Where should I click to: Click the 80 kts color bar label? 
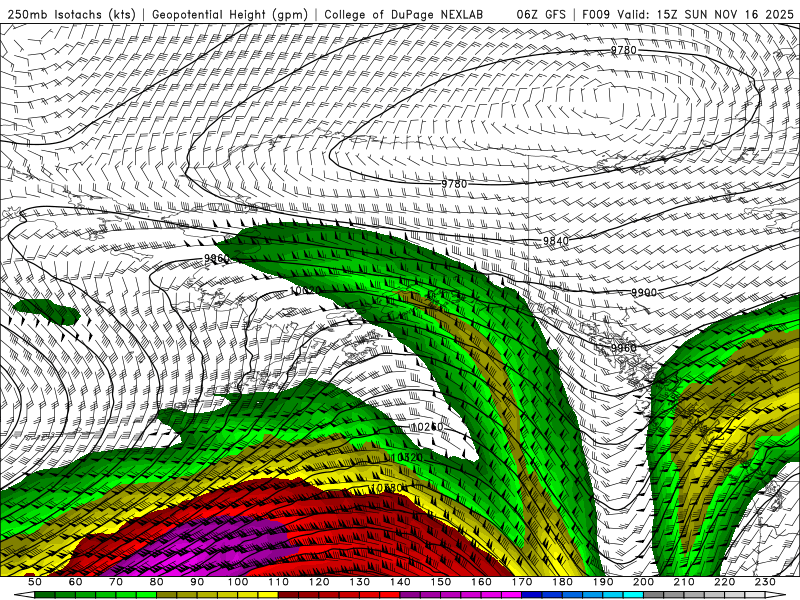coord(157,582)
